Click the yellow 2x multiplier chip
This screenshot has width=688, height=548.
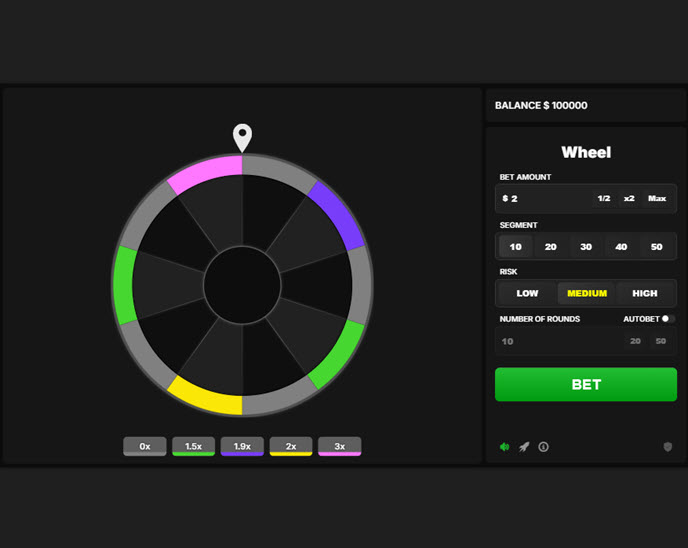coord(291,446)
